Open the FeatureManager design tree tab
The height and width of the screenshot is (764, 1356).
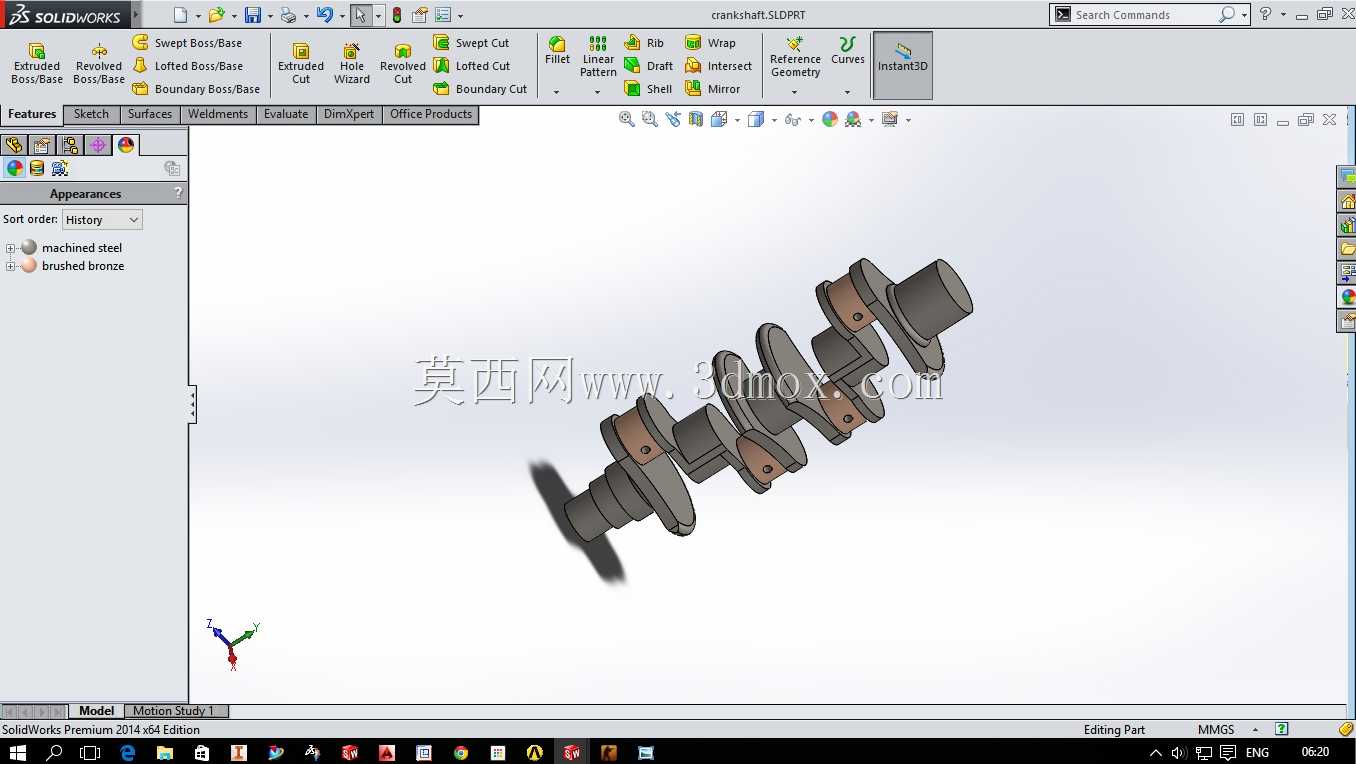tap(14, 145)
